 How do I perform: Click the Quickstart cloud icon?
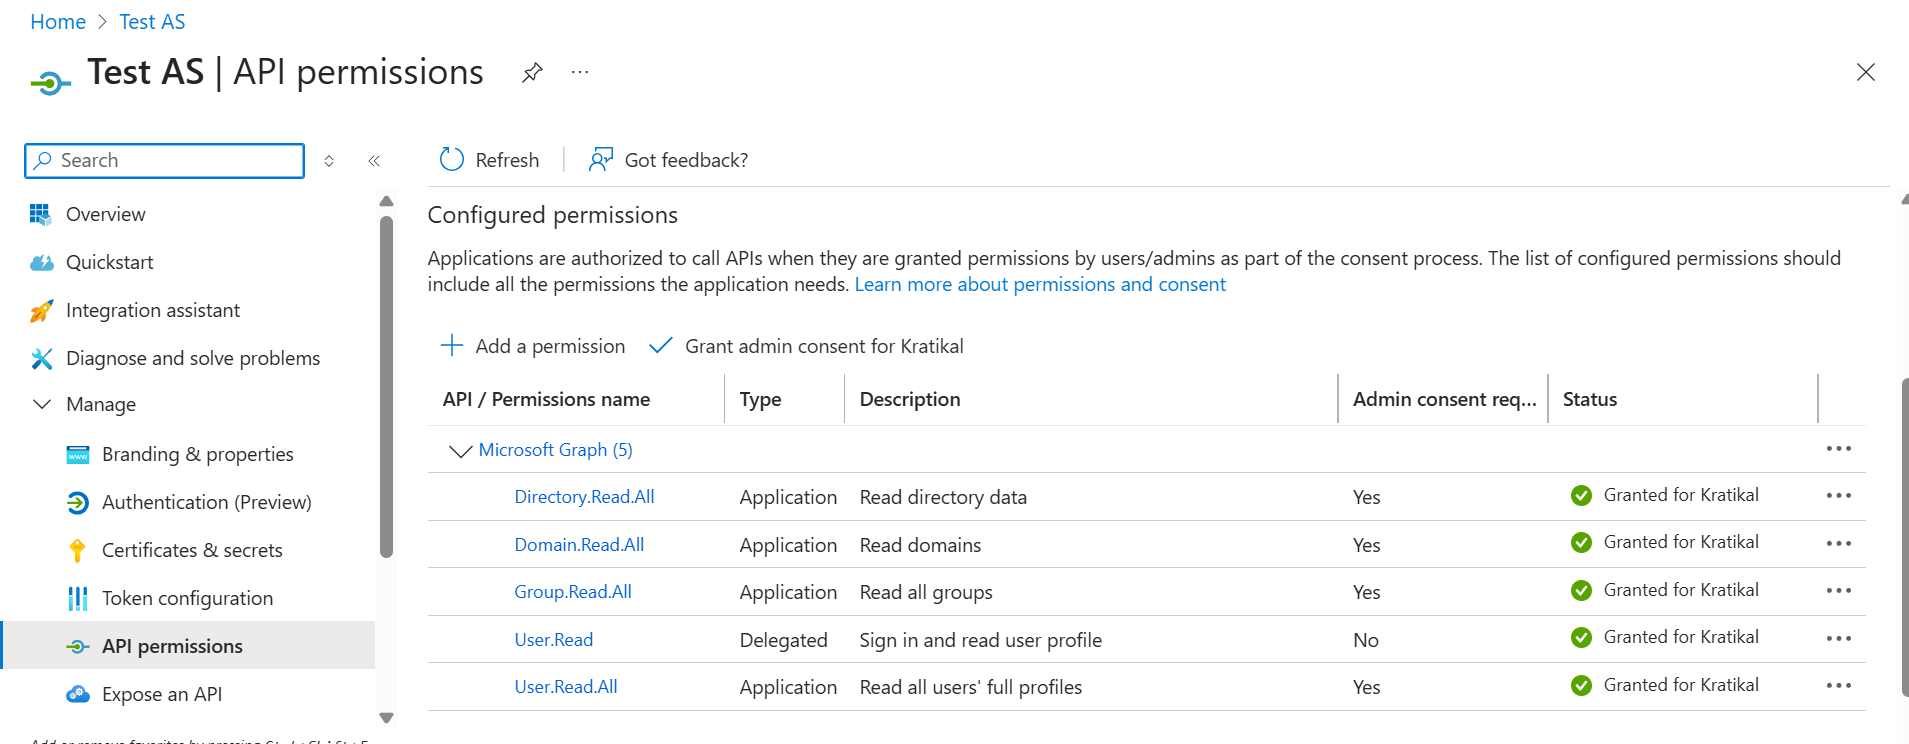(x=41, y=262)
